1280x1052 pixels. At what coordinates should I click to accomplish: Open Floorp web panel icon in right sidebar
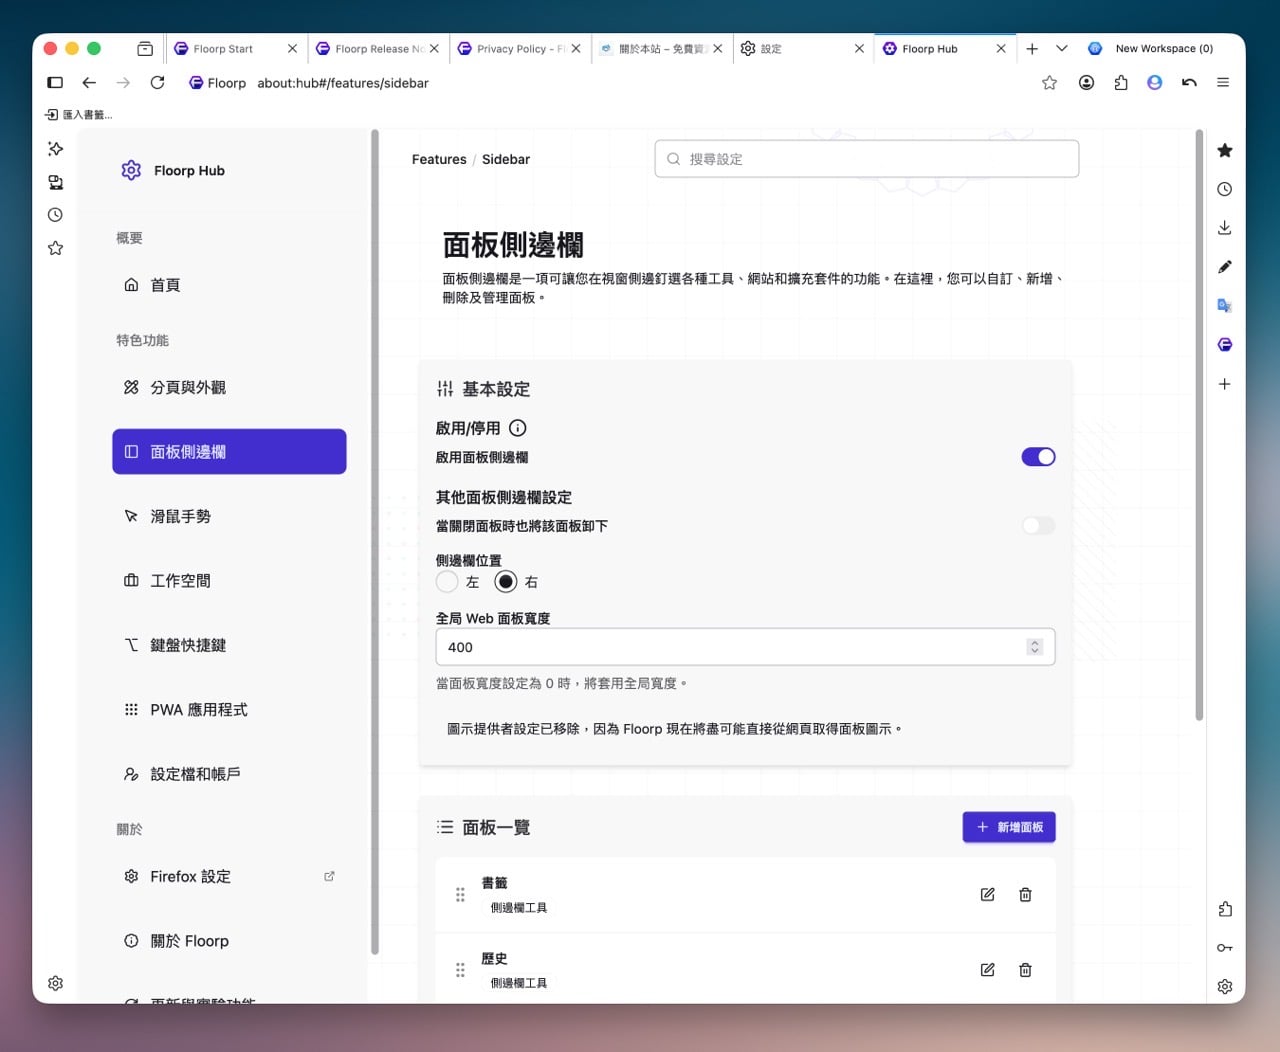[x=1224, y=345]
